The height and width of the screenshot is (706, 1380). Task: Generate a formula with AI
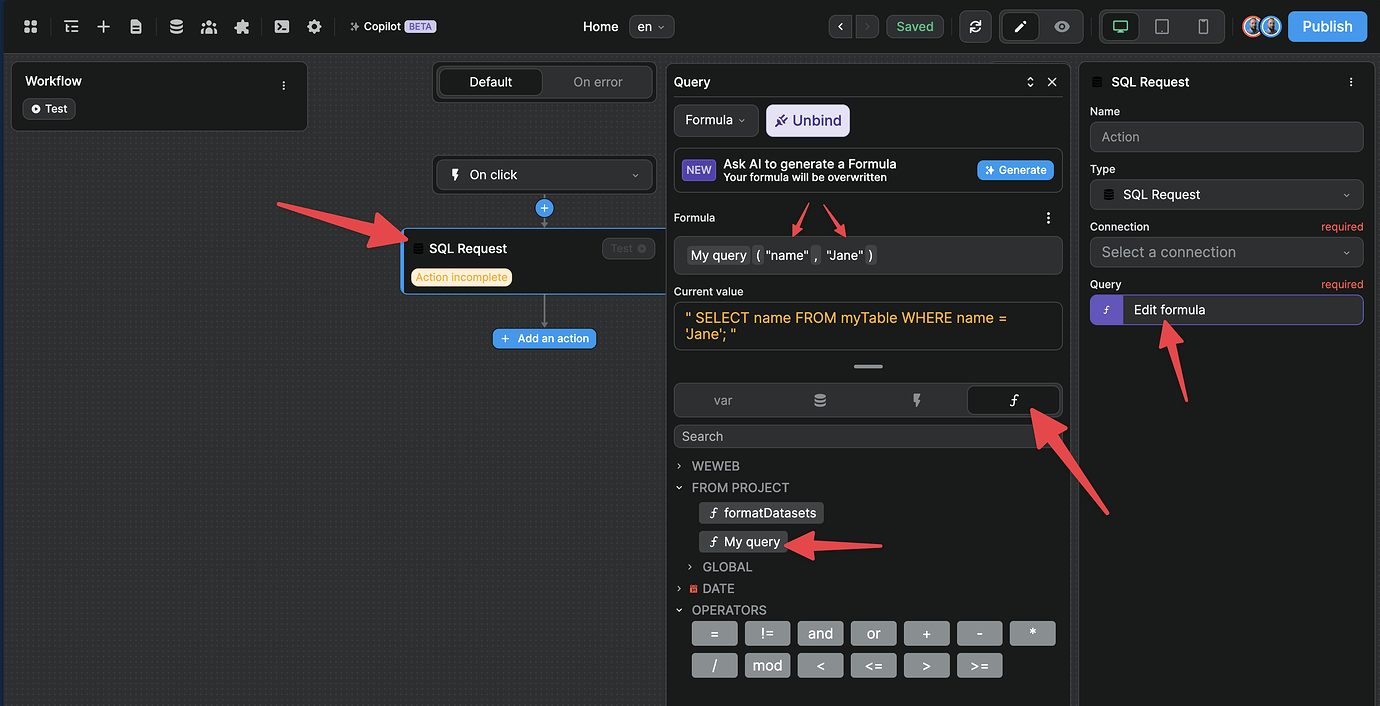tap(1015, 170)
